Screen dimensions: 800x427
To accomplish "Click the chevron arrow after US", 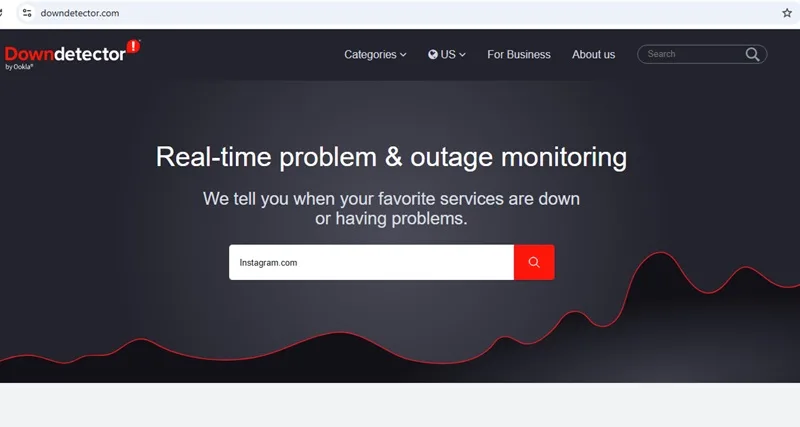I will [x=462, y=55].
